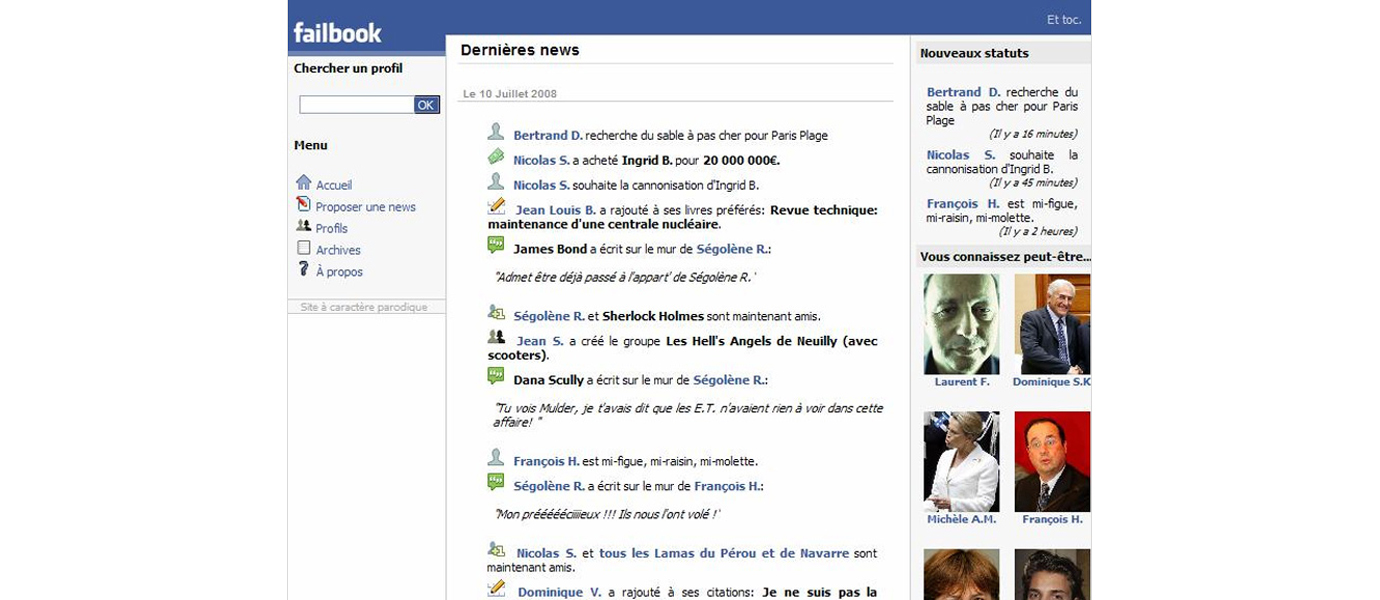Click wall post icon beside Mon préééciiieux post
The width and height of the screenshot is (1380, 600).
(496, 482)
